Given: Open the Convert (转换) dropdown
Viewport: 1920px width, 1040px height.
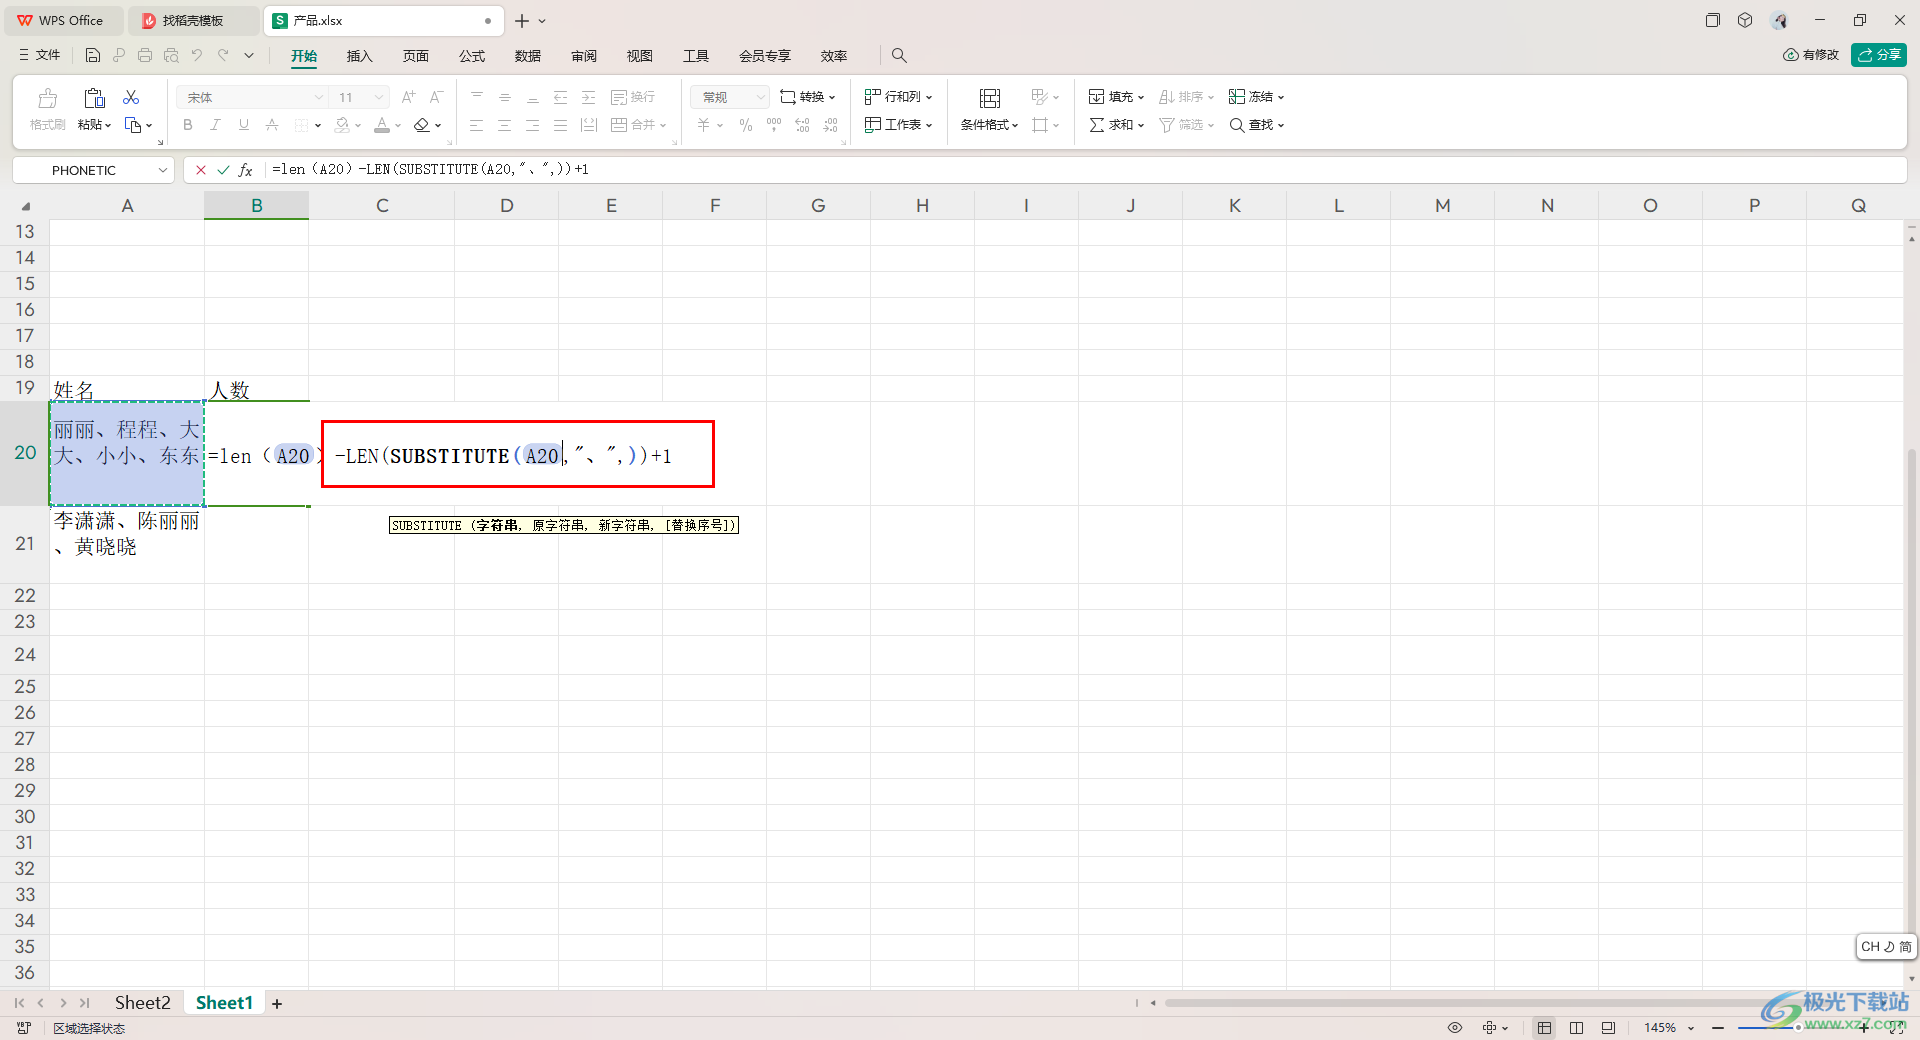Looking at the screenshot, I should pos(807,97).
